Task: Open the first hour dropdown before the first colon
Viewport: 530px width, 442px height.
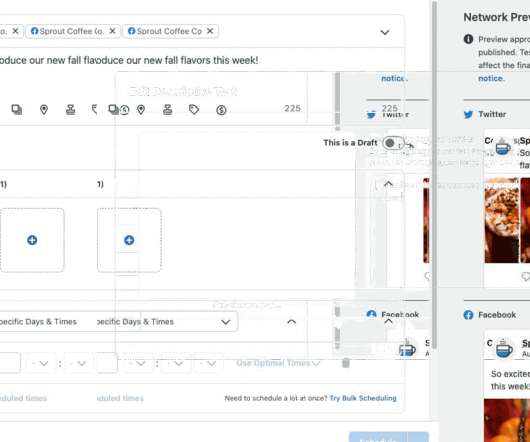Action: (40, 363)
